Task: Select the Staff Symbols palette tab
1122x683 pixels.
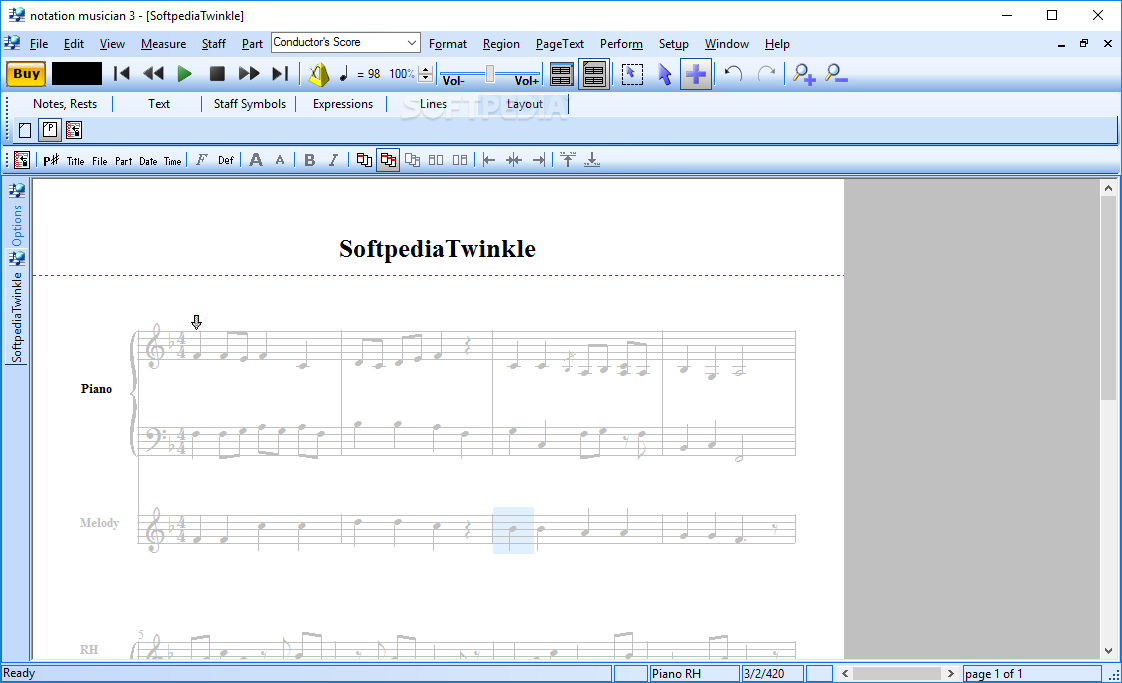Action: tap(250, 104)
